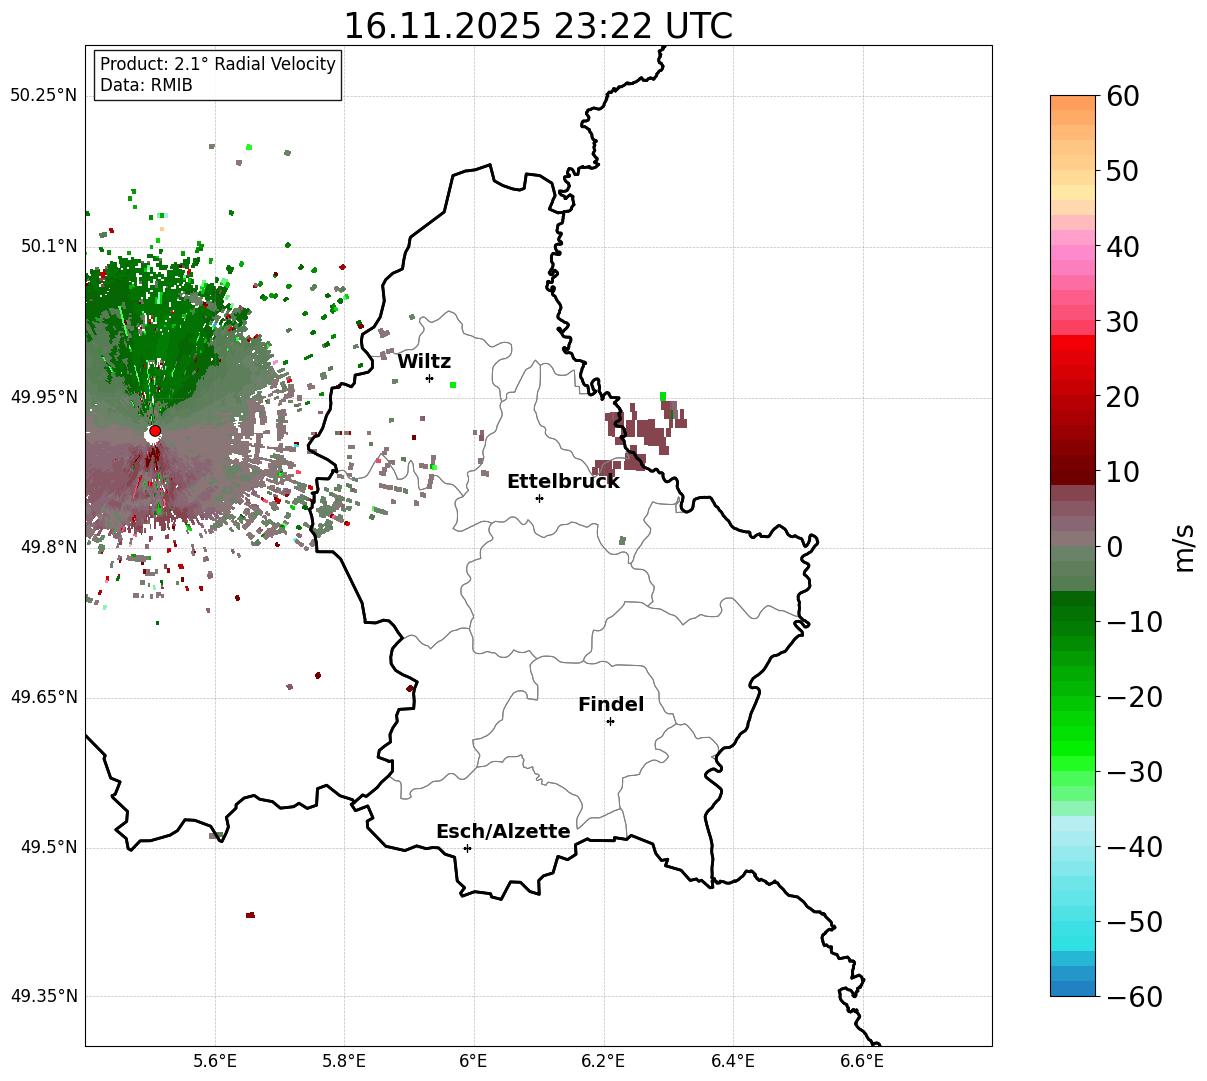The height and width of the screenshot is (1081, 1207).
Task: Pick the bright red colorbar segment near 25
Action: [1073, 358]
